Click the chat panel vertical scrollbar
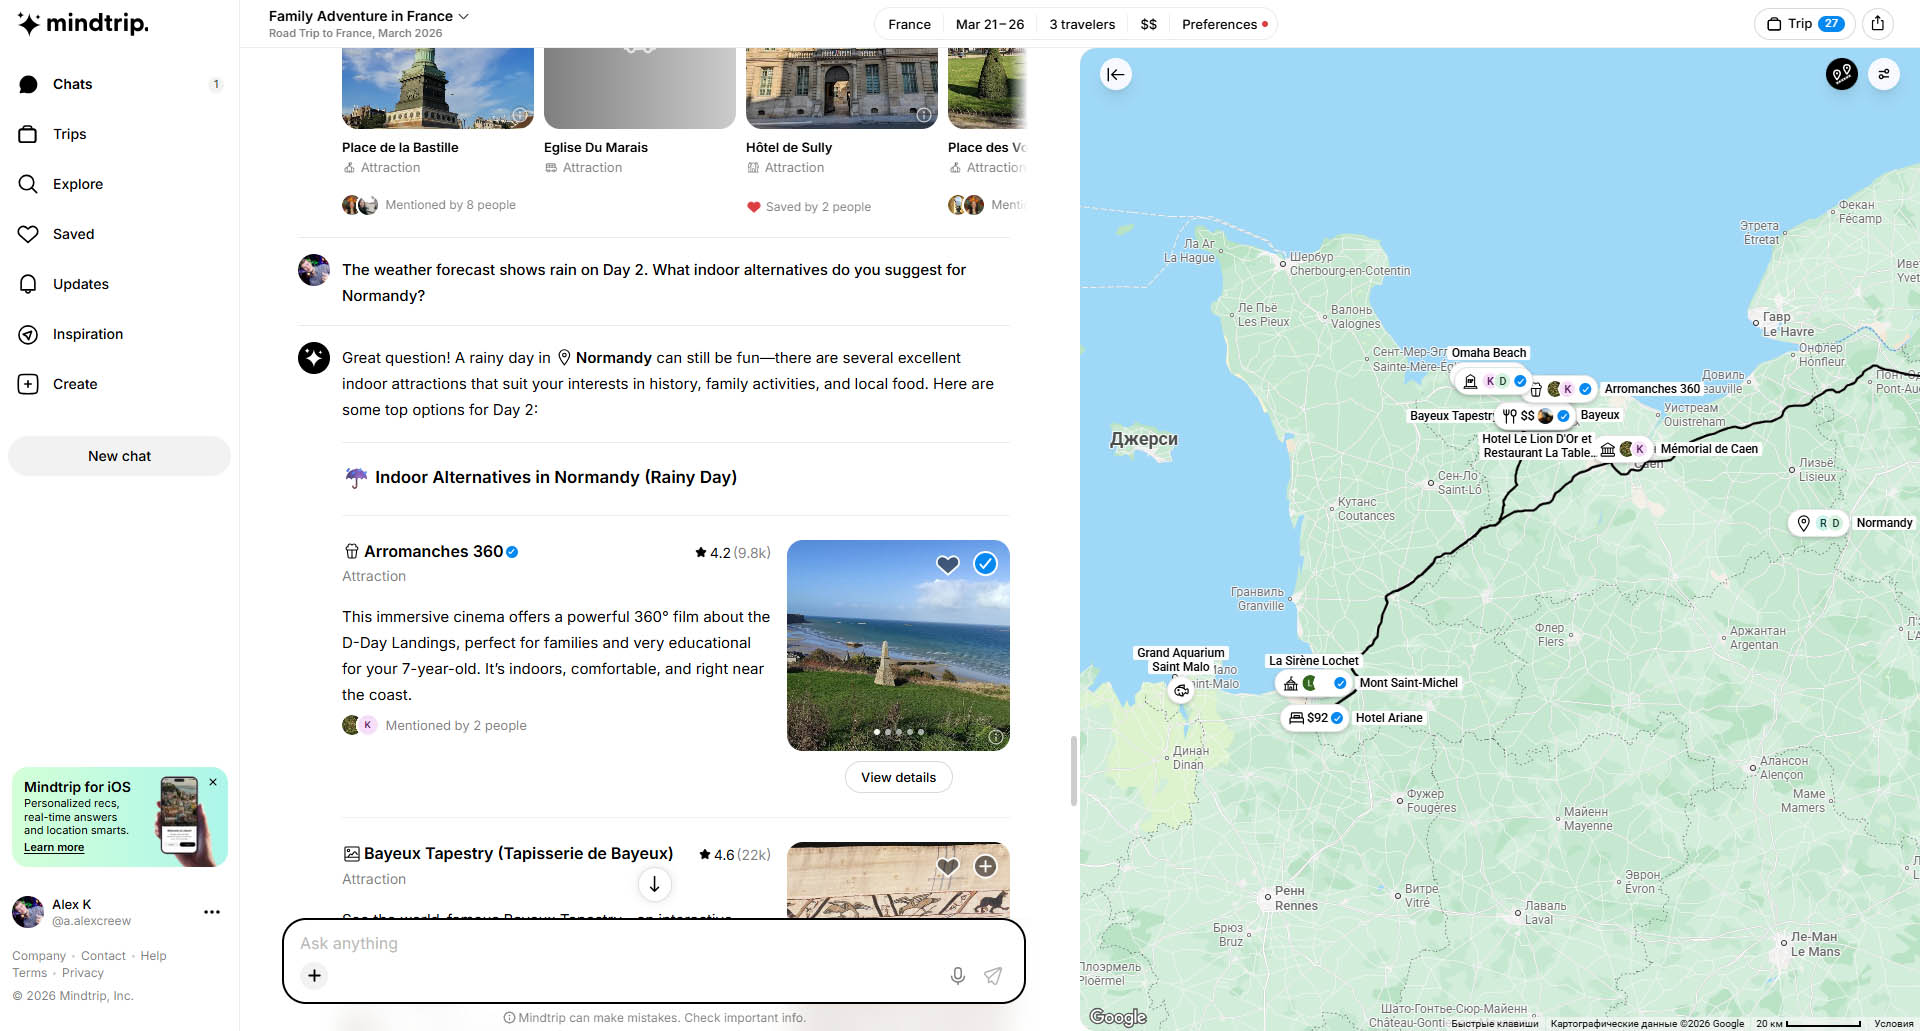 [x=1073, y=770]
